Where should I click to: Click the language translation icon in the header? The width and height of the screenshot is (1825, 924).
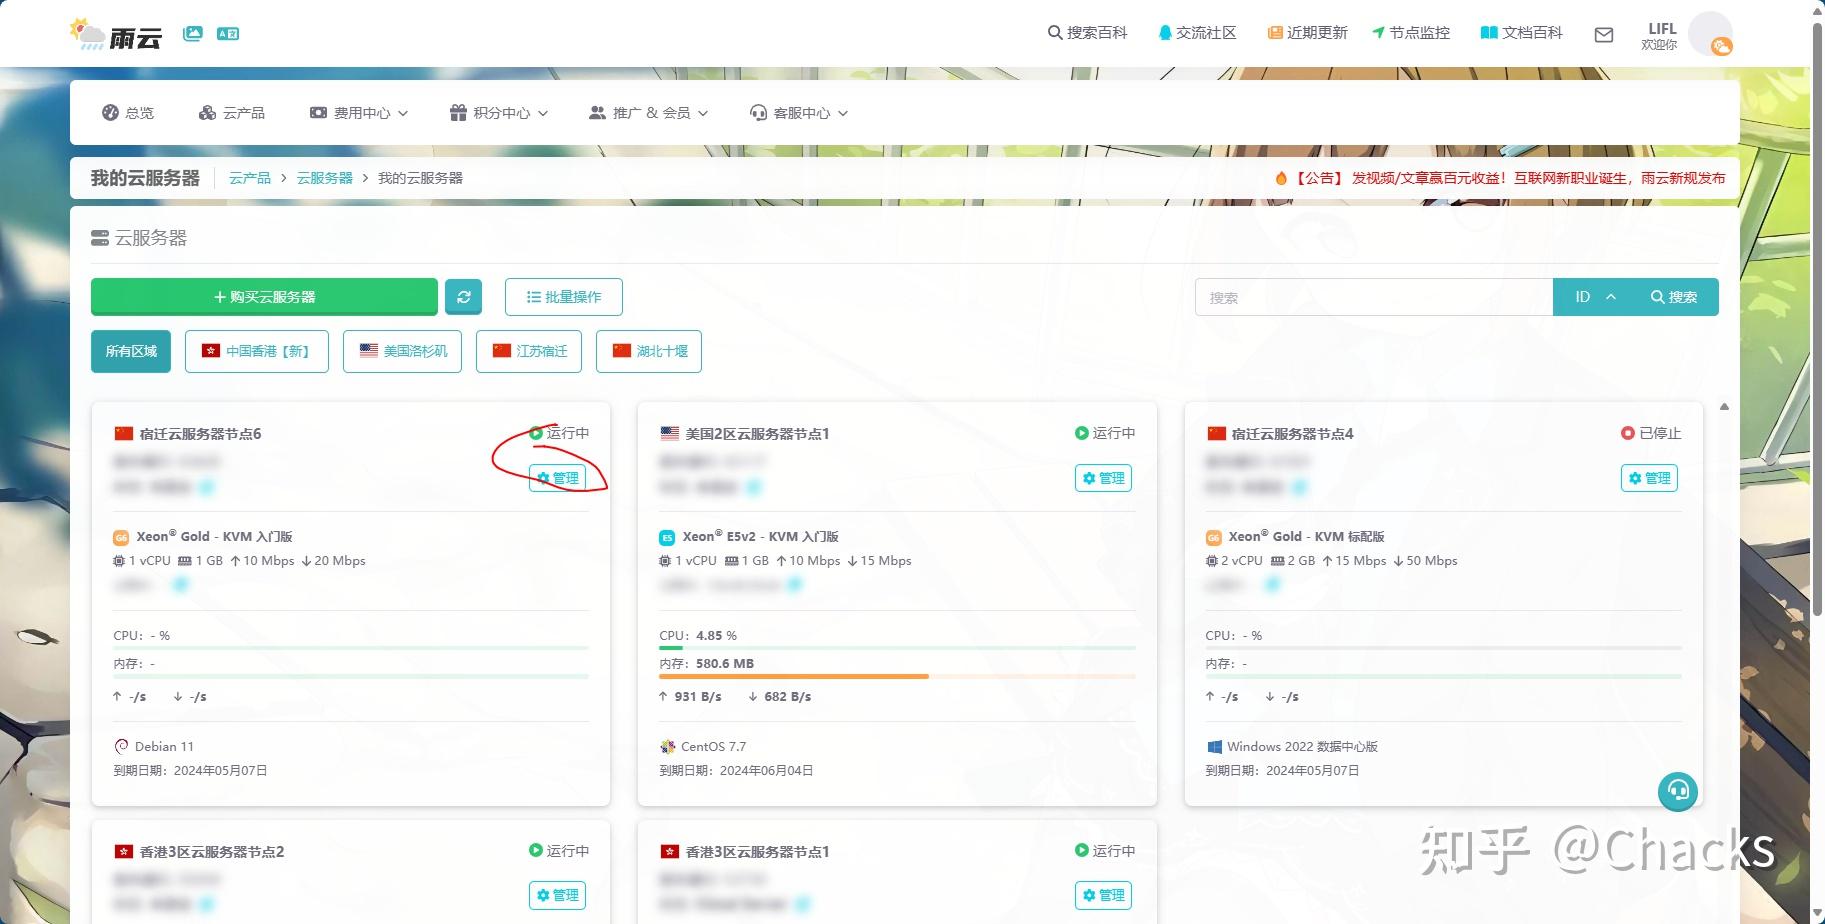point(228,33)
